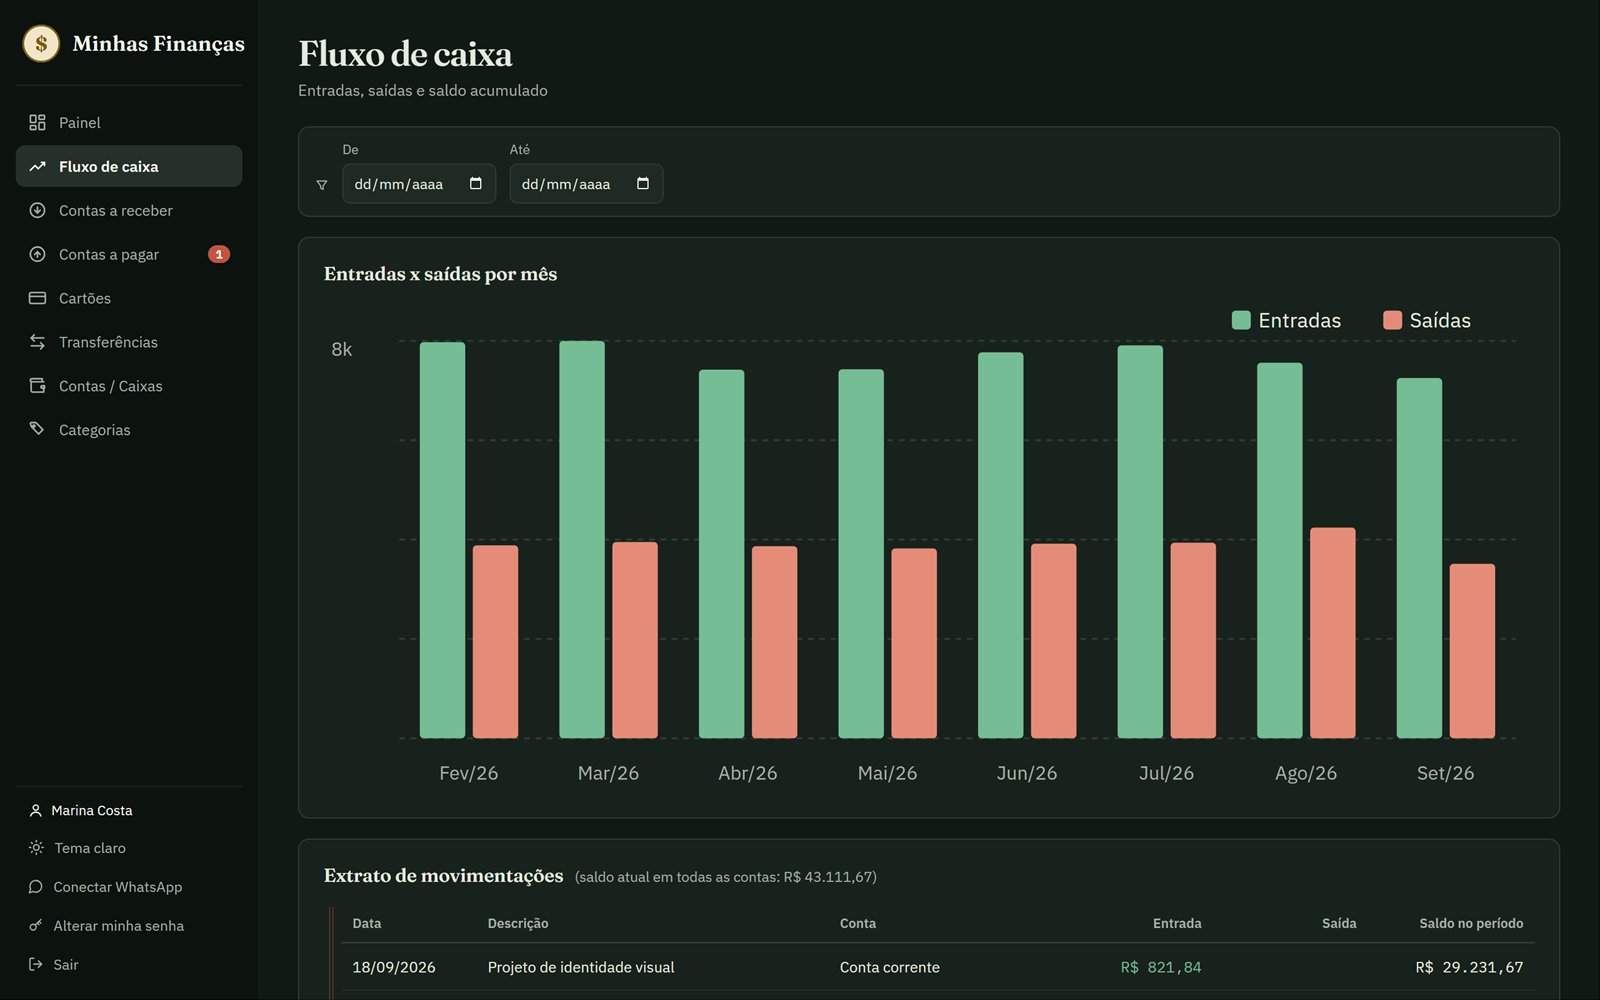The image size is (1600, 1000).
Task: Click the R$ 821,84 entrada value
Action: 1161,967
